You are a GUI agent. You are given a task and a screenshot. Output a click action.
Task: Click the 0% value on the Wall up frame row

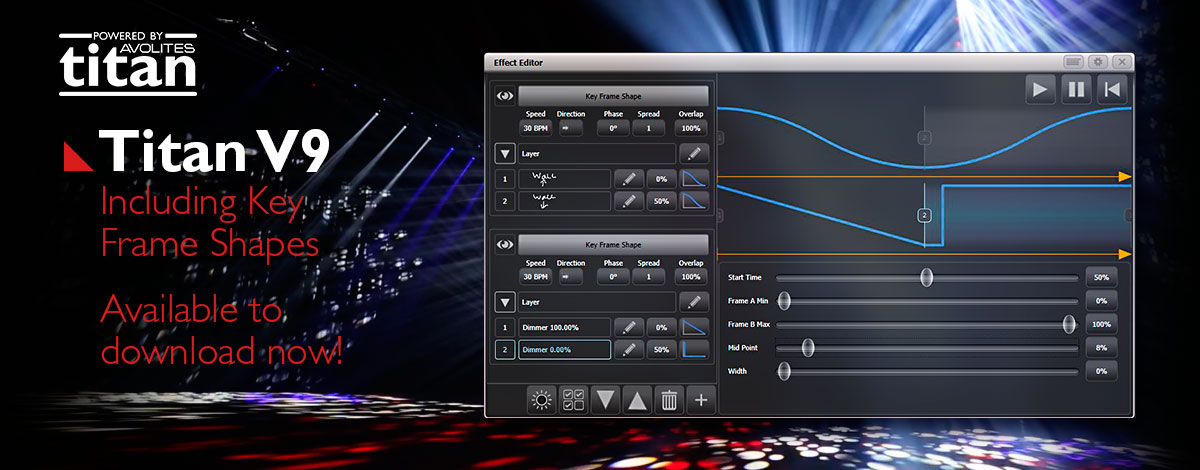(662, 179)
